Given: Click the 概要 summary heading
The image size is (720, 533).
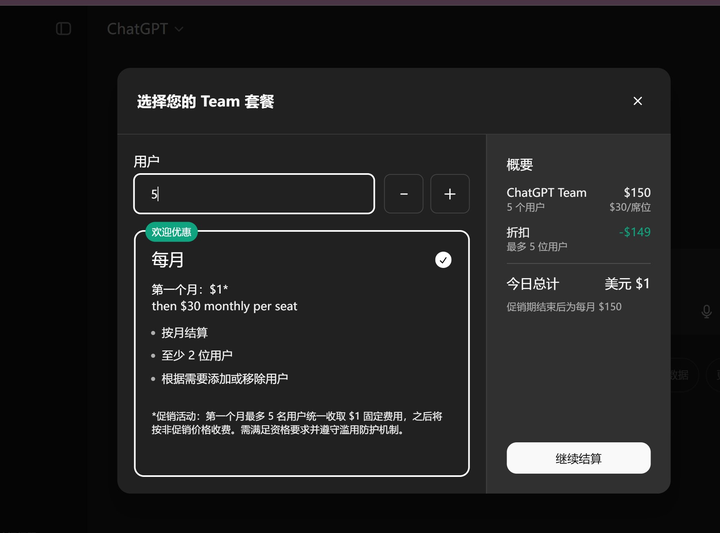Looking at the screenshot, I should 520,164.
